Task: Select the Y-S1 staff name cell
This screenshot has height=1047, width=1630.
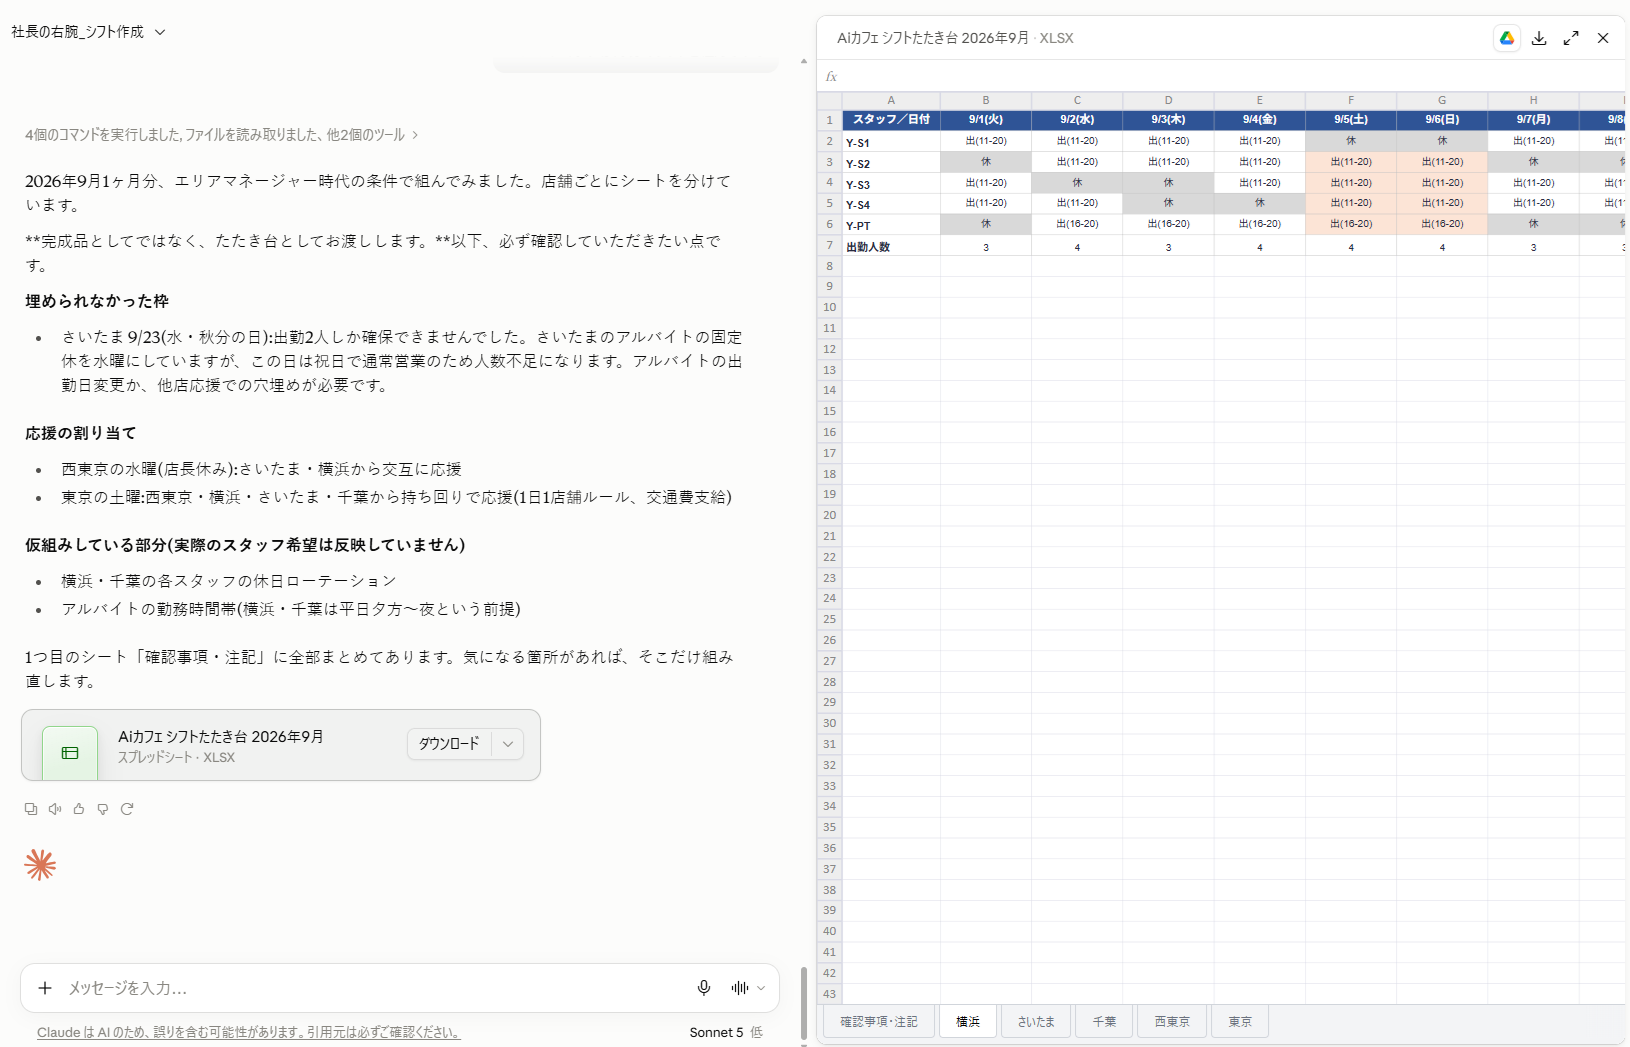Action: click(891, 142)
